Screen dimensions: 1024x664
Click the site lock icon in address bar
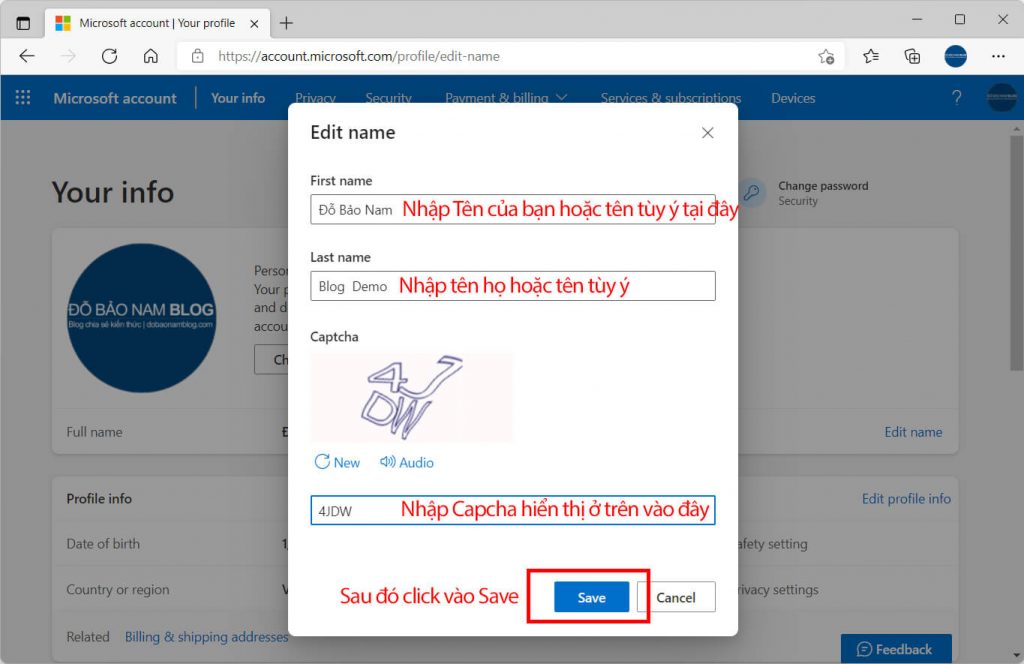click(197, 56)
